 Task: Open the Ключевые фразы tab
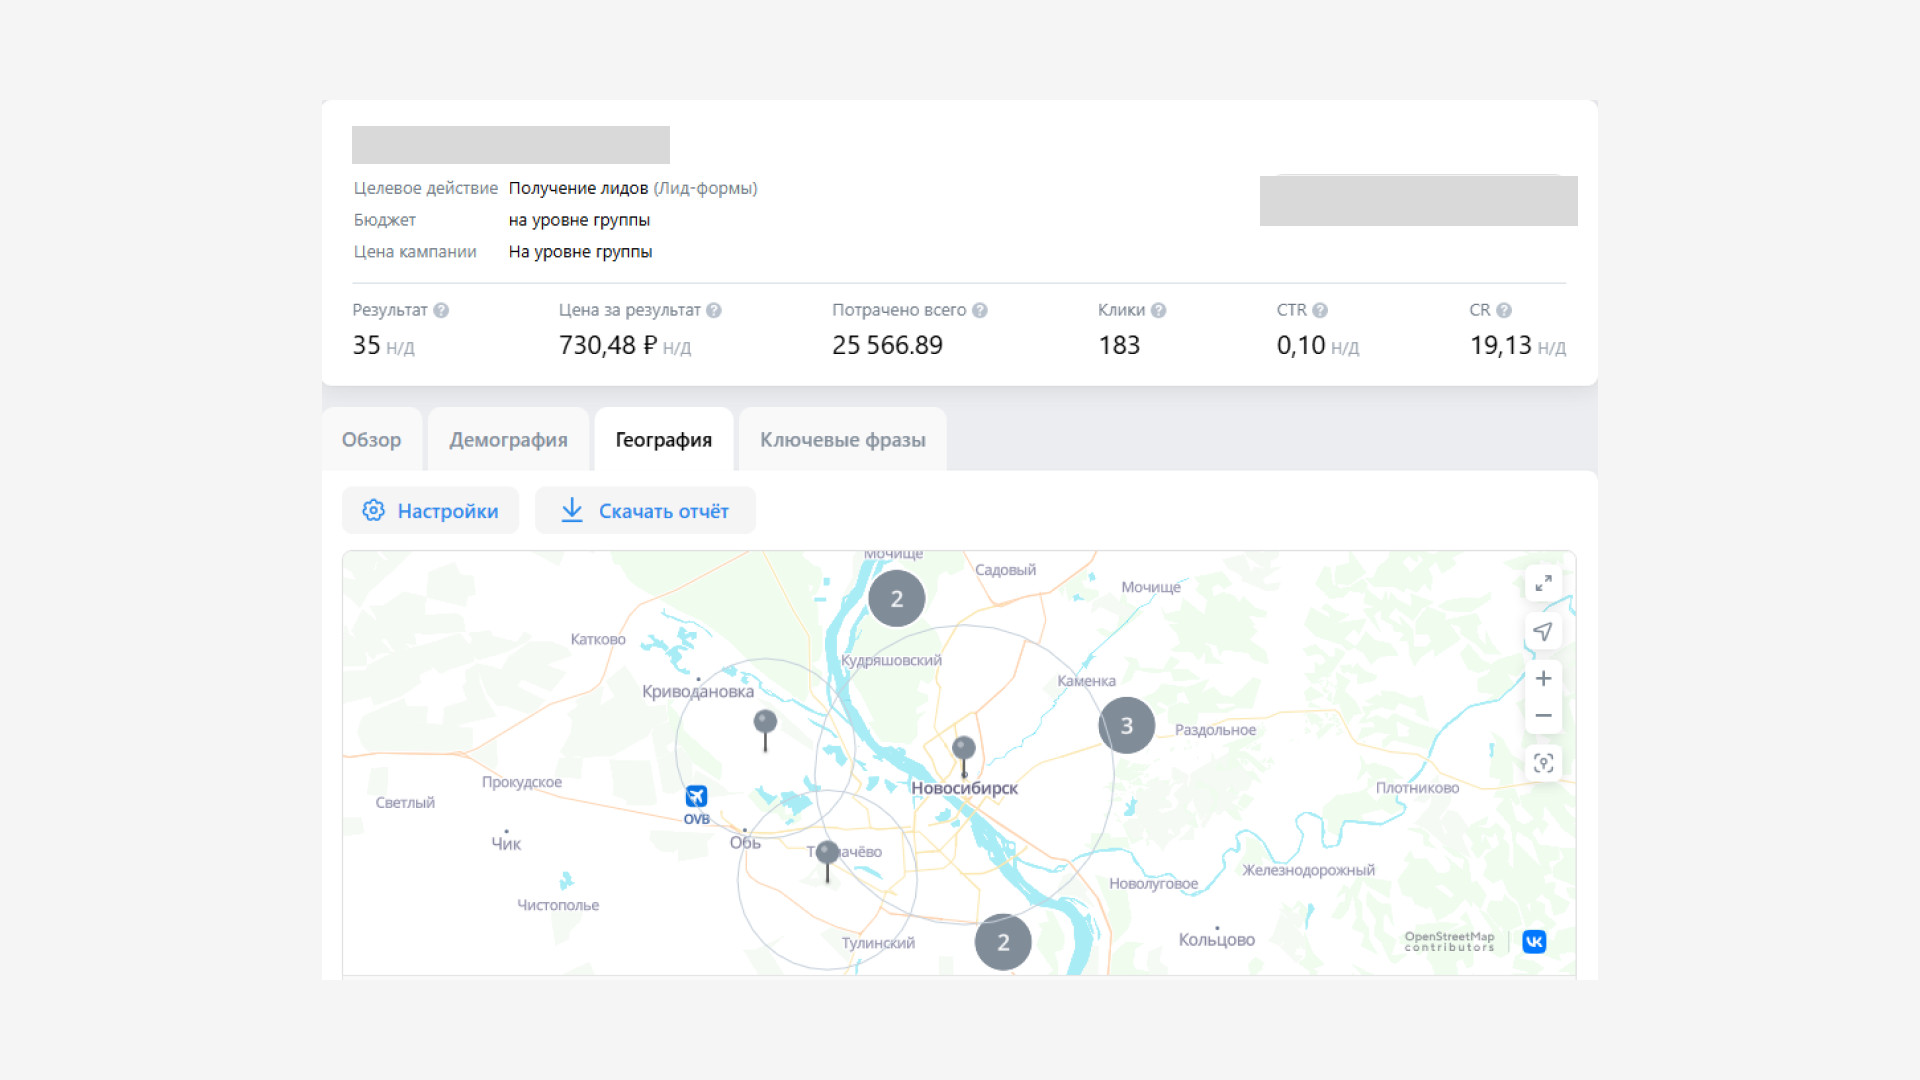pyautogui.click(x=842, y=440)
